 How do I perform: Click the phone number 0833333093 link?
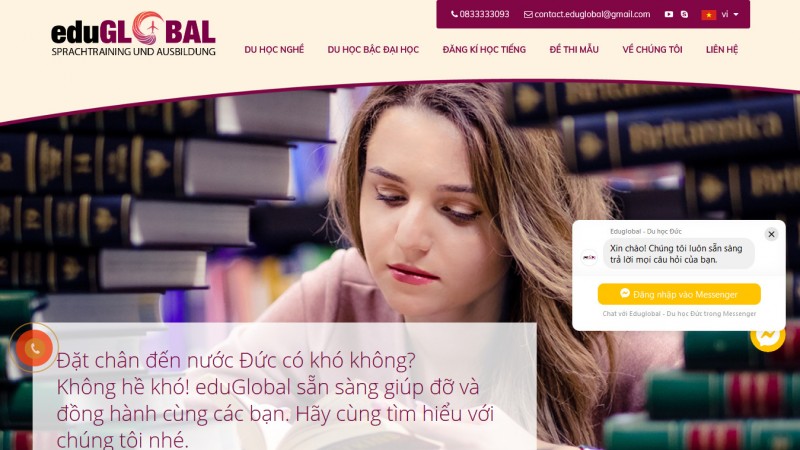480,14
